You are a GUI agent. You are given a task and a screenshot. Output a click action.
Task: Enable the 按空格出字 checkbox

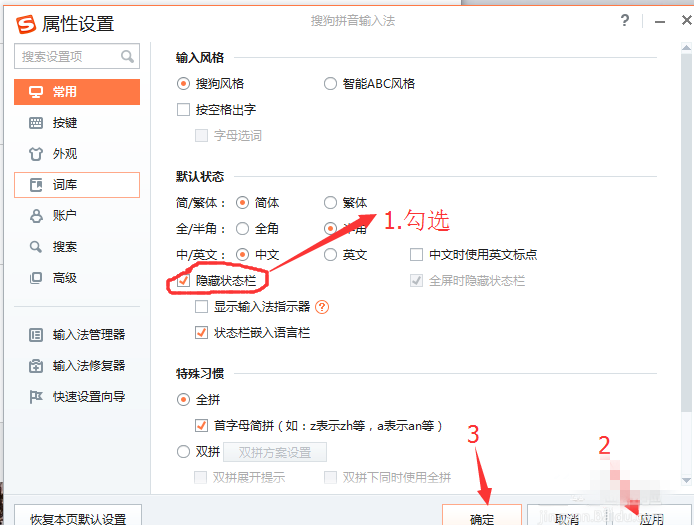183,109
